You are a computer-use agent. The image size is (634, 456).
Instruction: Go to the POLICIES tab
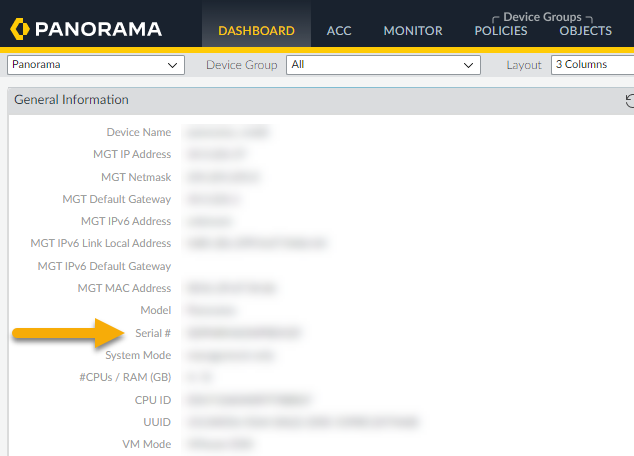[501, 31]
